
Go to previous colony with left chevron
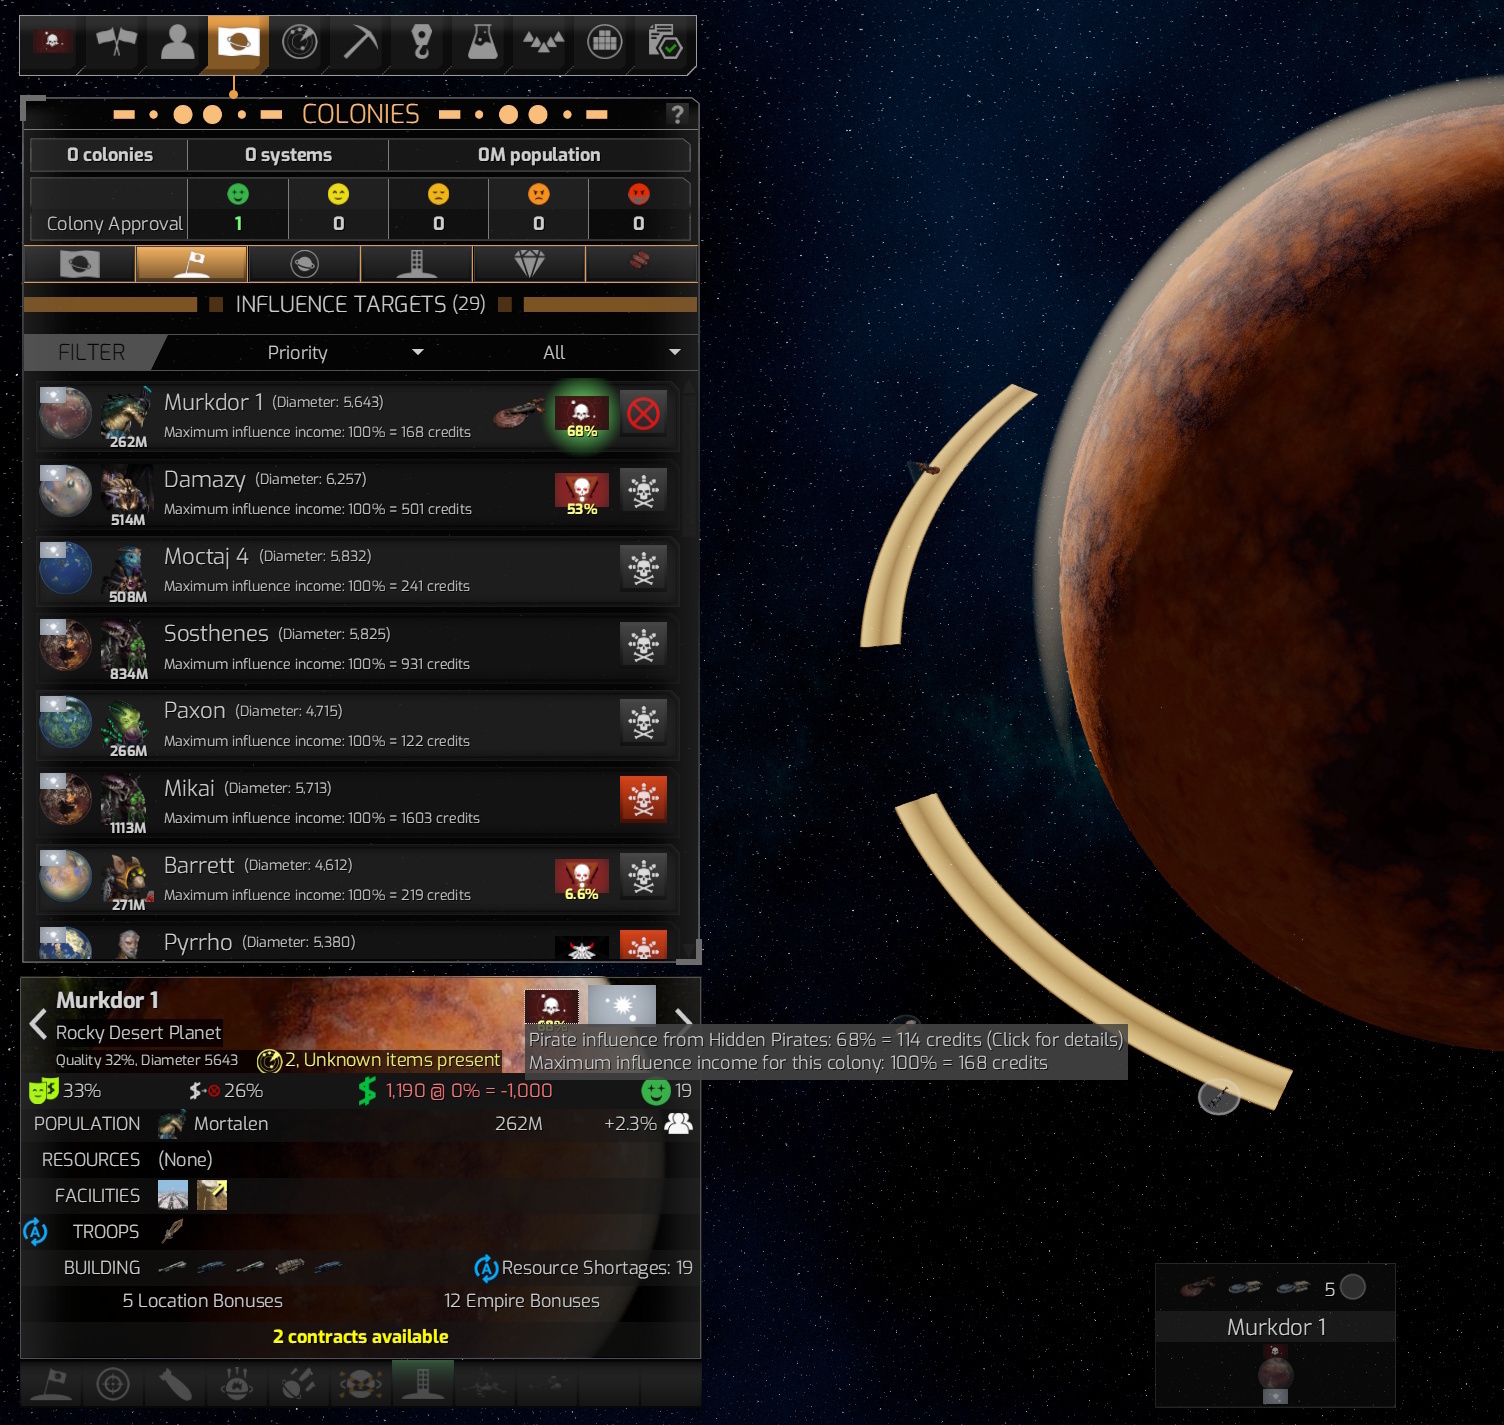pyautogui.click(x=38, y=1024)
